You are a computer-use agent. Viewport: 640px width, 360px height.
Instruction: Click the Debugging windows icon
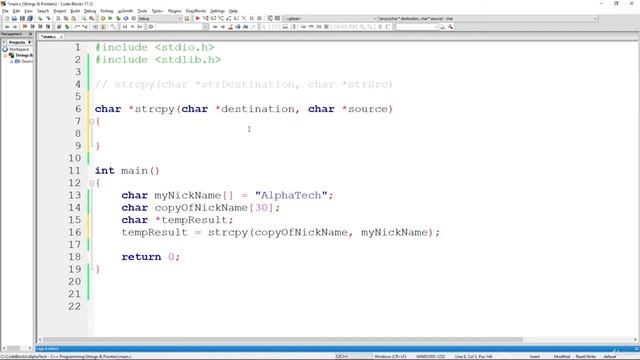270,18
